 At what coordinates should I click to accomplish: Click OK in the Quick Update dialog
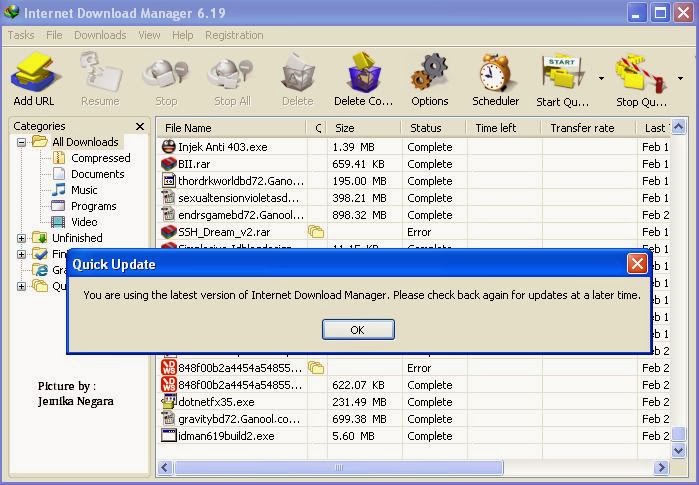pos(358,330)
